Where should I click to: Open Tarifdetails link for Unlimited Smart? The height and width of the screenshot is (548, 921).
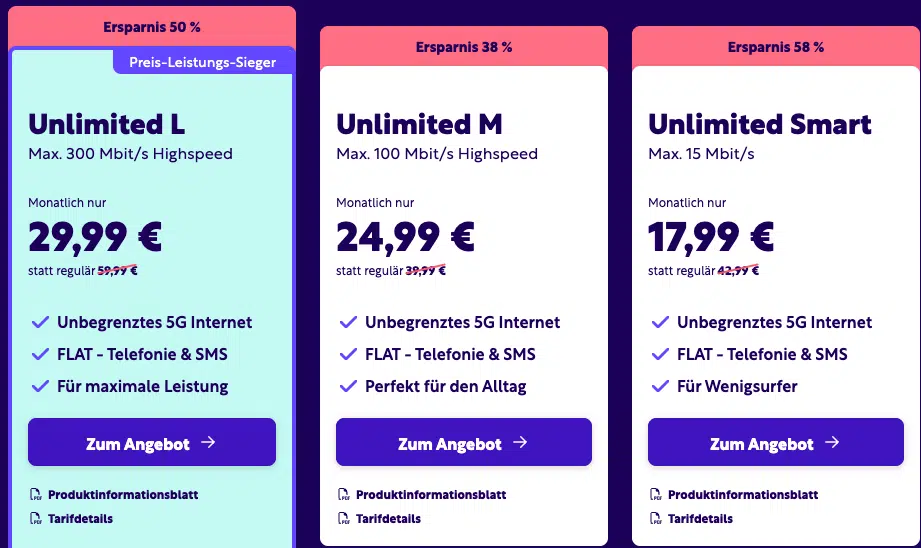point(700,519)
